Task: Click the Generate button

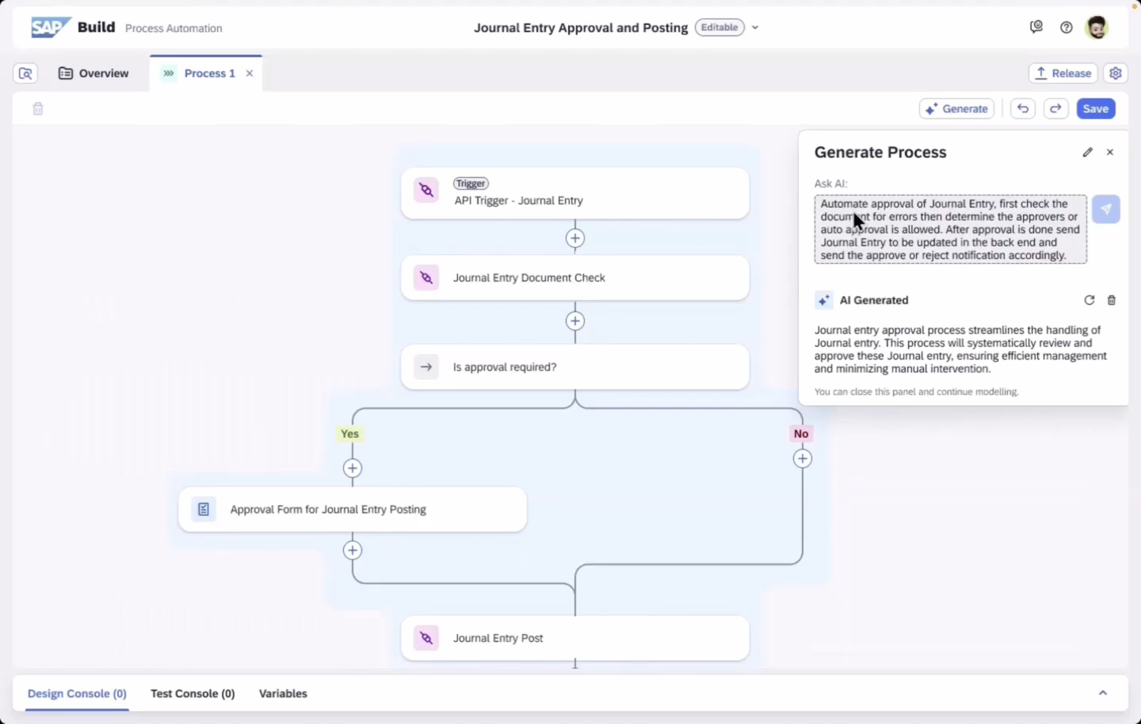Action: click(x=957, y=109)
